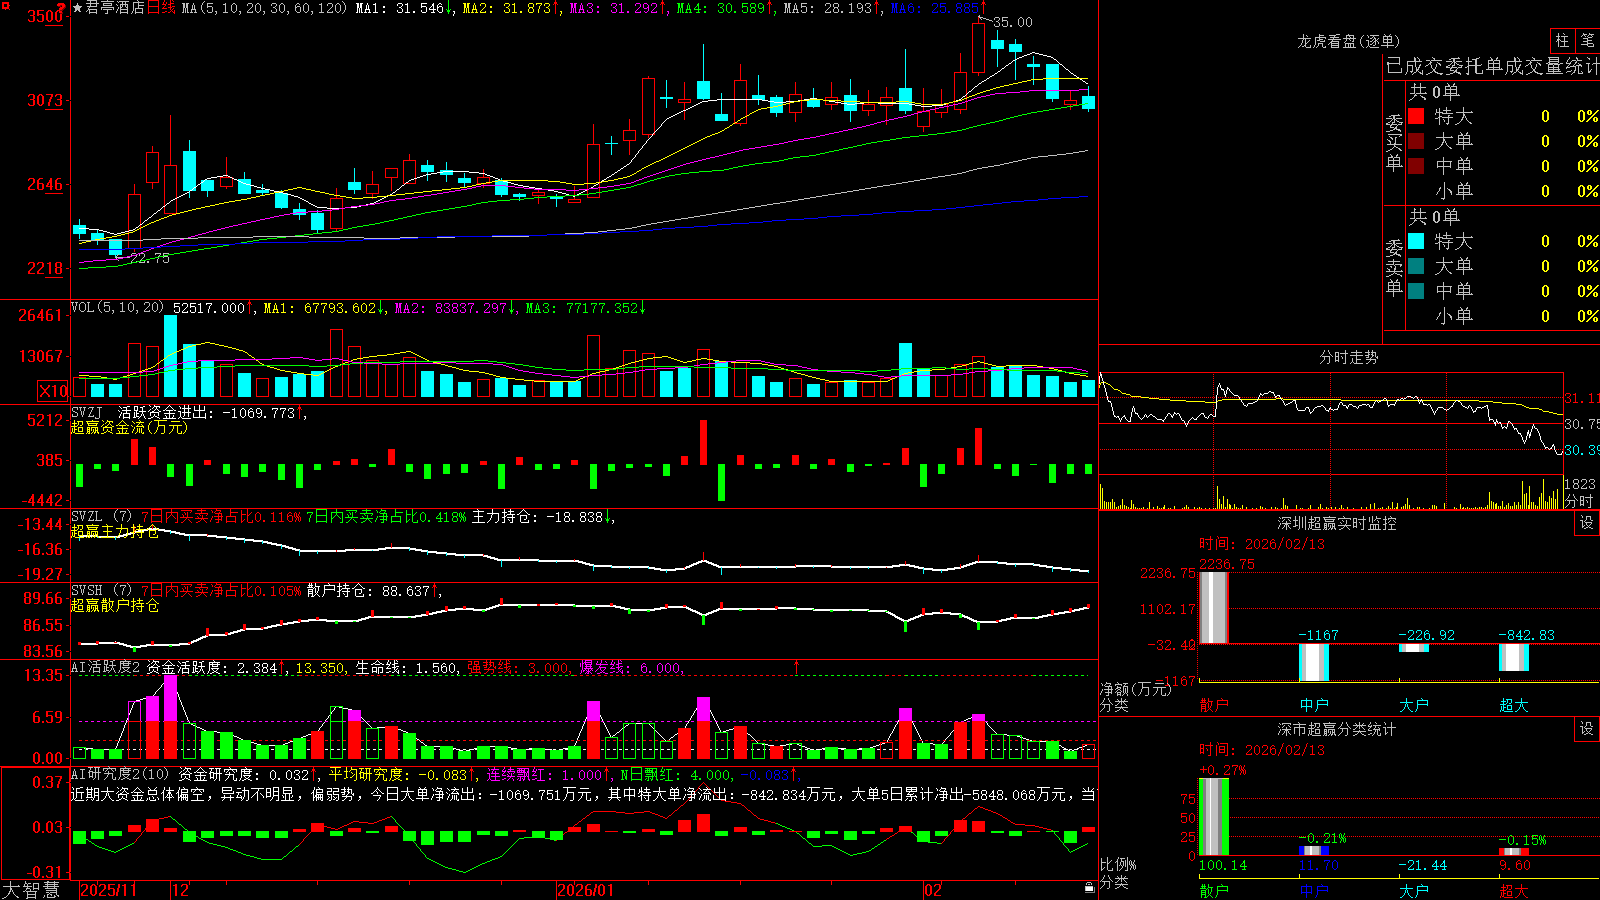Viewport: 1600px width, 900px height.
Task: Click the 主力持仓: -18.838 value
Action: (543, 517)
